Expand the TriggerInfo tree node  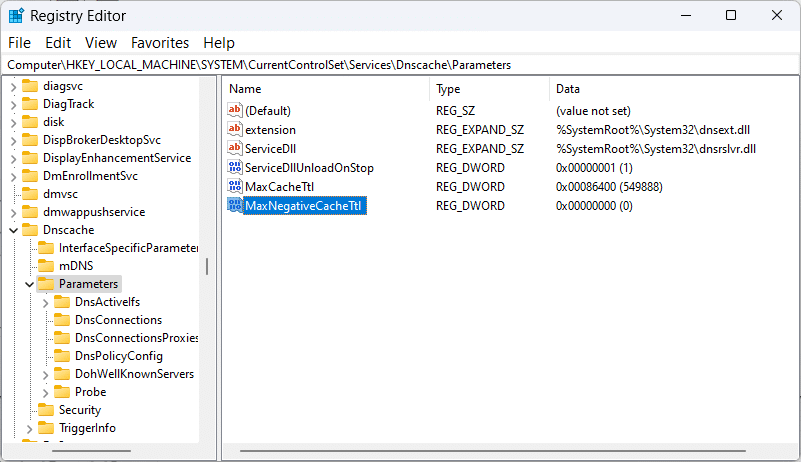[x=30, y=428]
